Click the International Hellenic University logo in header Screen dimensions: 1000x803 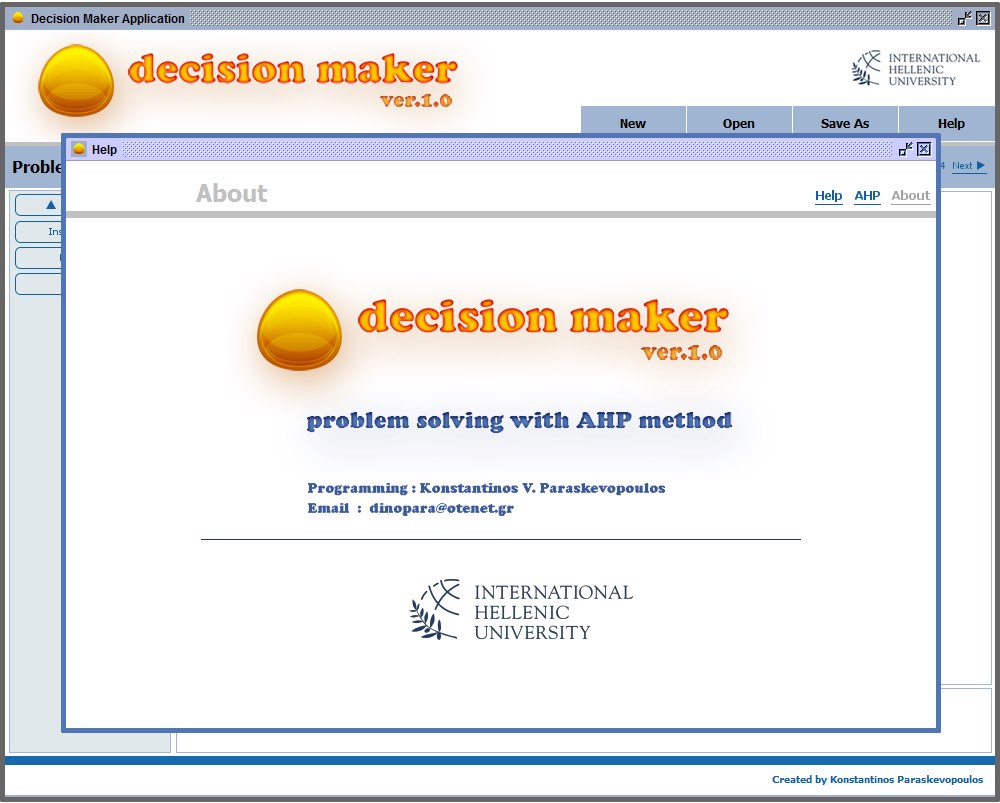(915, 69)
